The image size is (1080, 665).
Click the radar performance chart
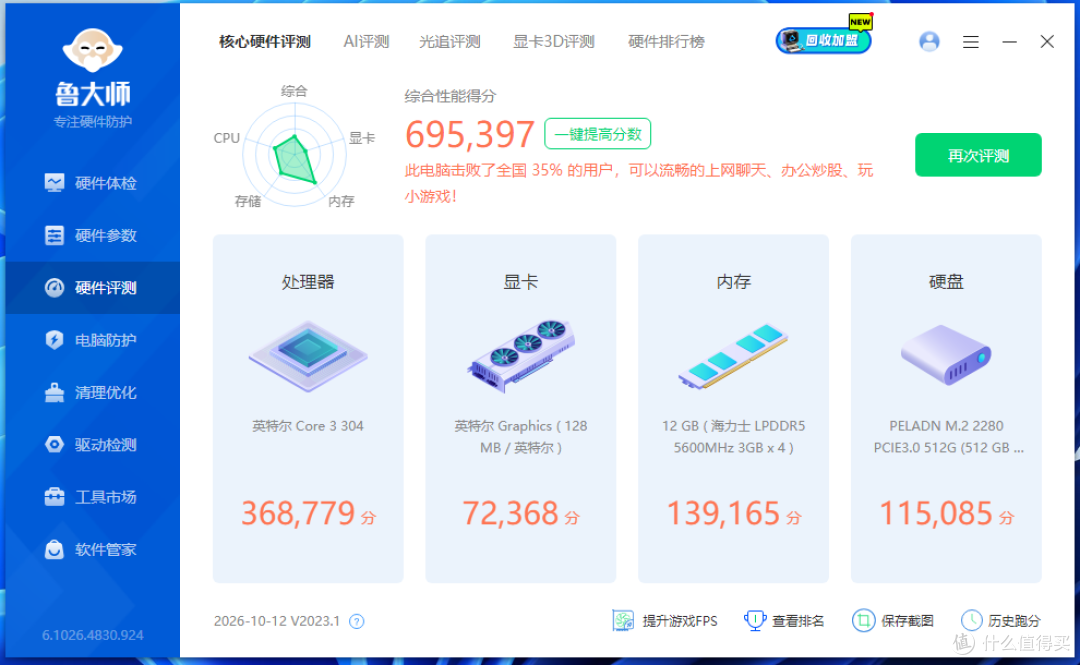295,155
